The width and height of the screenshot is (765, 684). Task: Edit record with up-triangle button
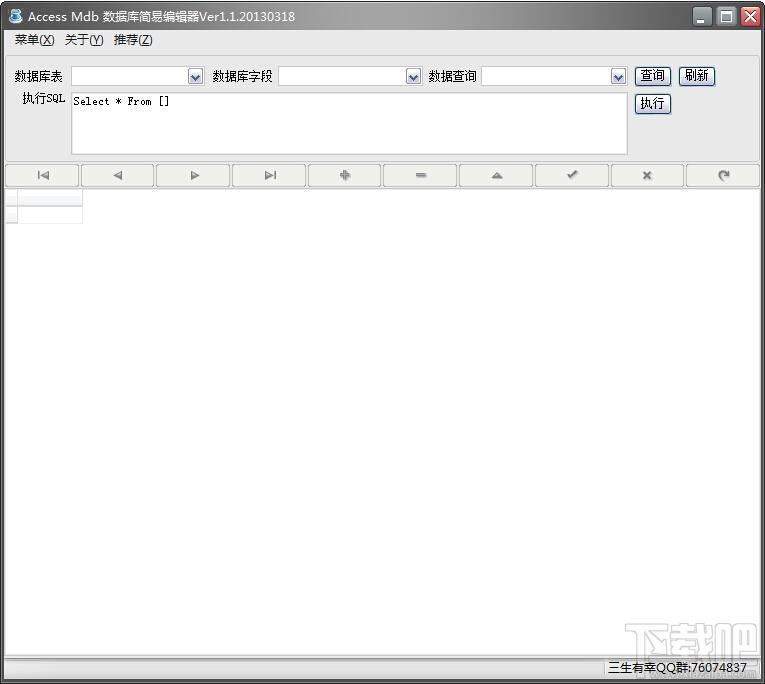click(496, 176)
